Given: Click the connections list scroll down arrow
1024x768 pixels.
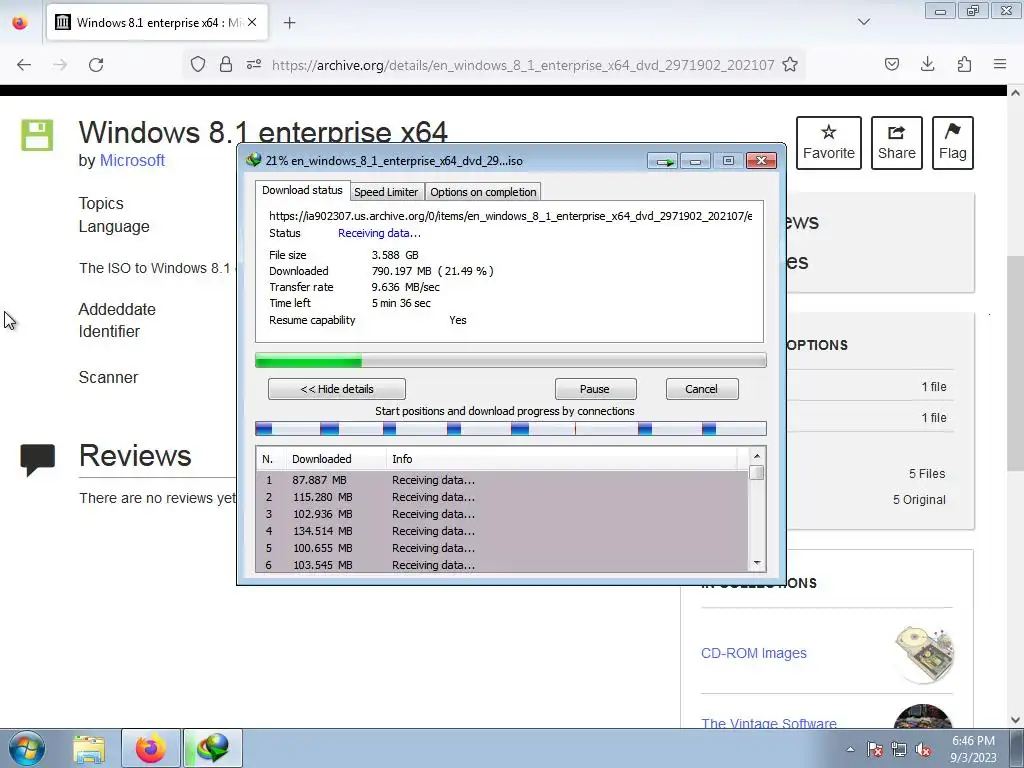Looking at the screenshot, I should tap(757, 563).
